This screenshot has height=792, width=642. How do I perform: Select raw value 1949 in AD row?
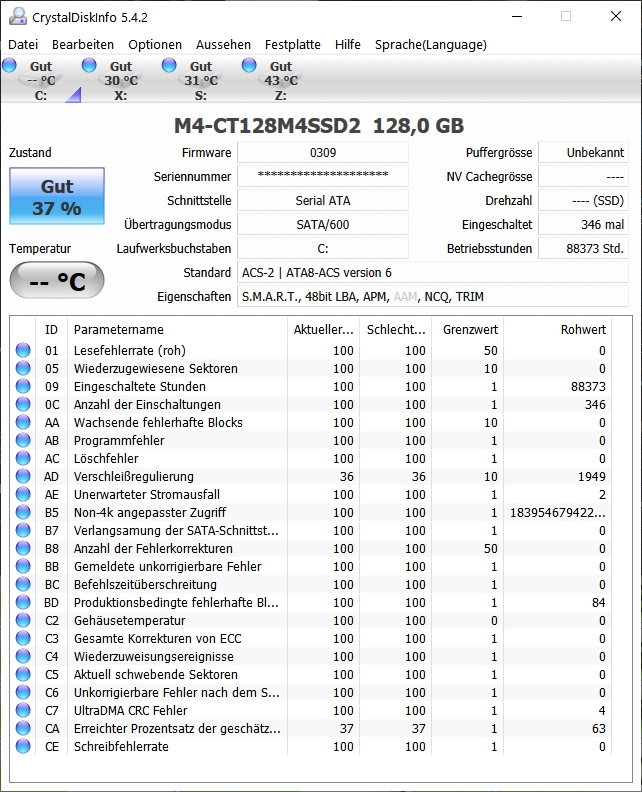(x=591, y=476)
